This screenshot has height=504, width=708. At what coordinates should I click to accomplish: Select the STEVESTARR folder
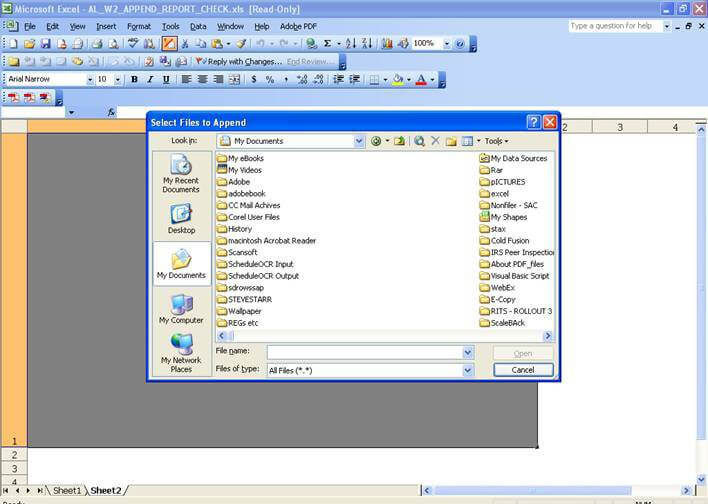tap(244, 299)
